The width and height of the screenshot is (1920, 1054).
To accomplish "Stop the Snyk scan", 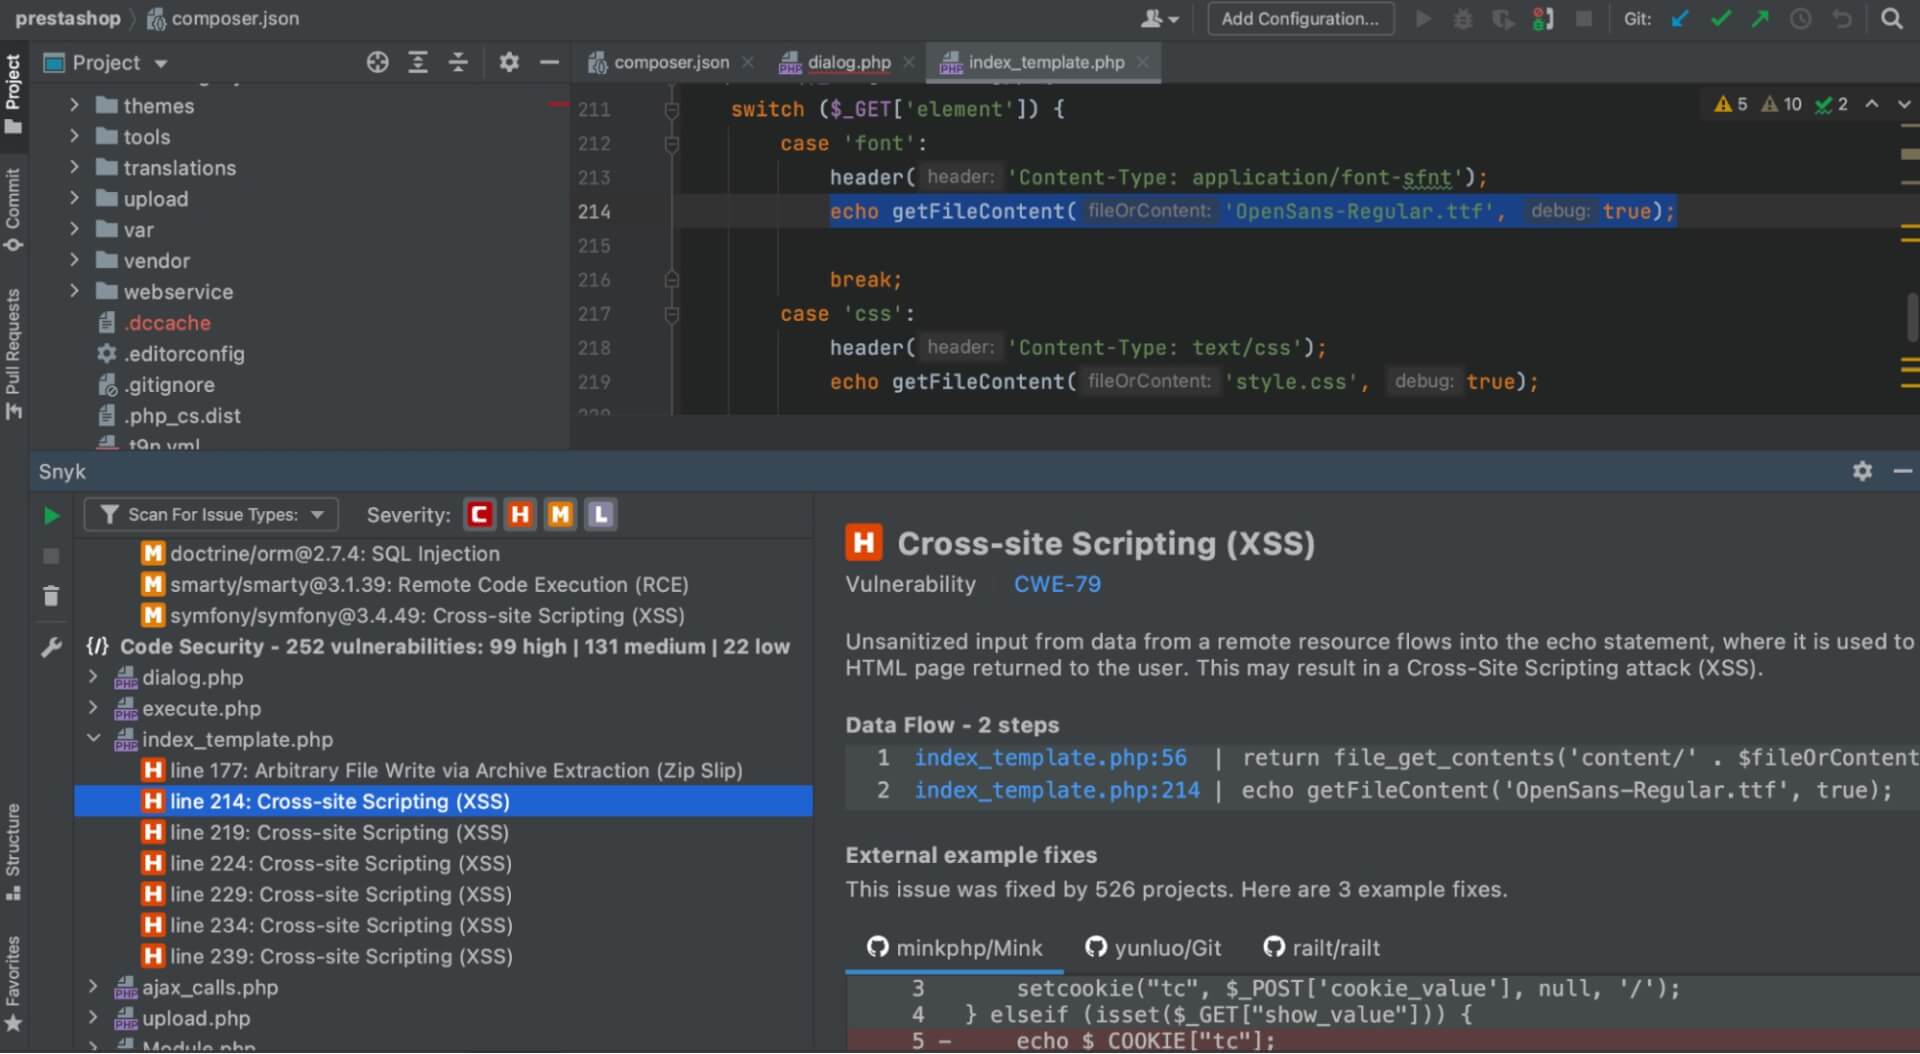I will [51, 556].
